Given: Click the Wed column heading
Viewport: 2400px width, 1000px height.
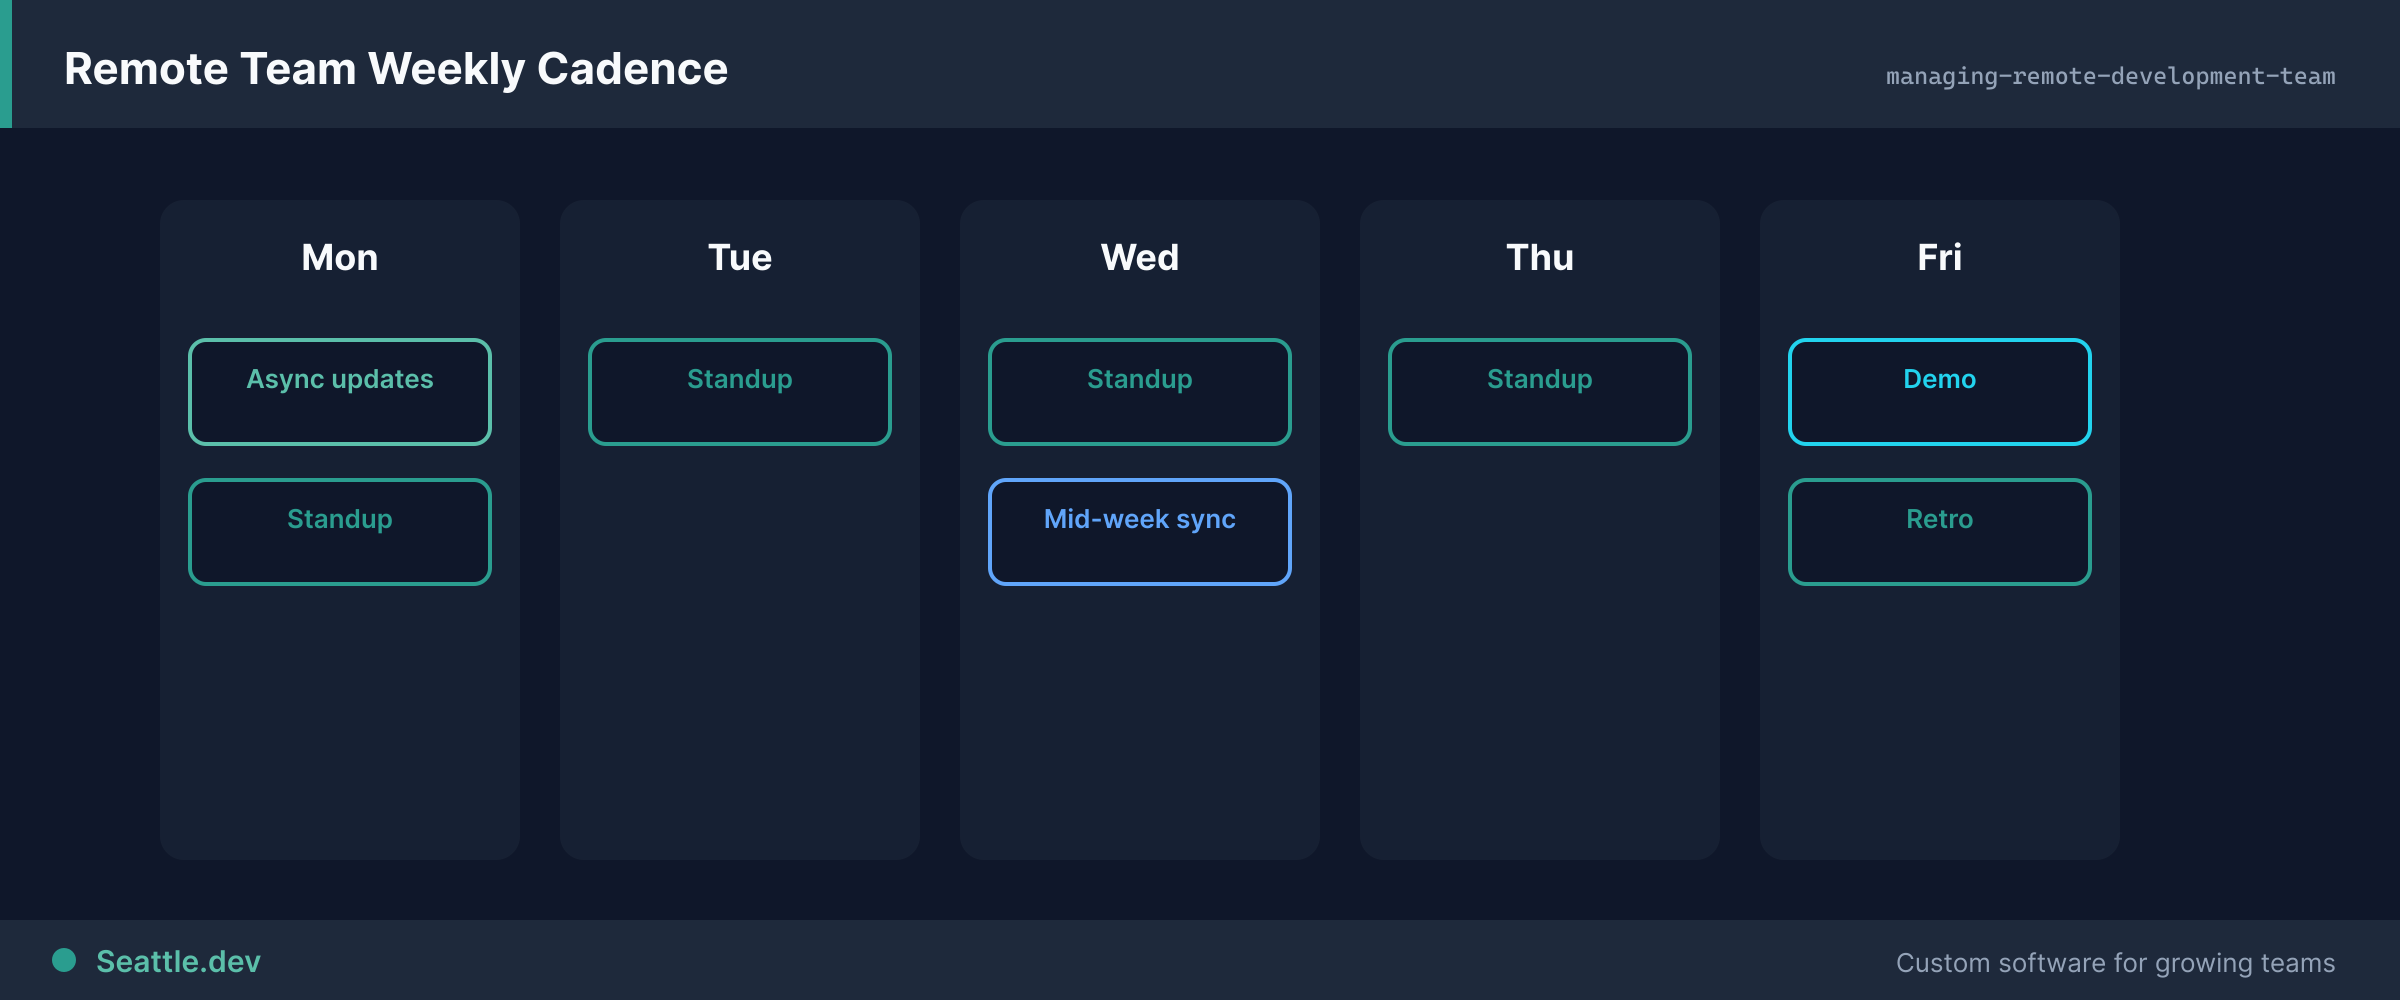Looking at the screenshot, I should click(1140, 258).
